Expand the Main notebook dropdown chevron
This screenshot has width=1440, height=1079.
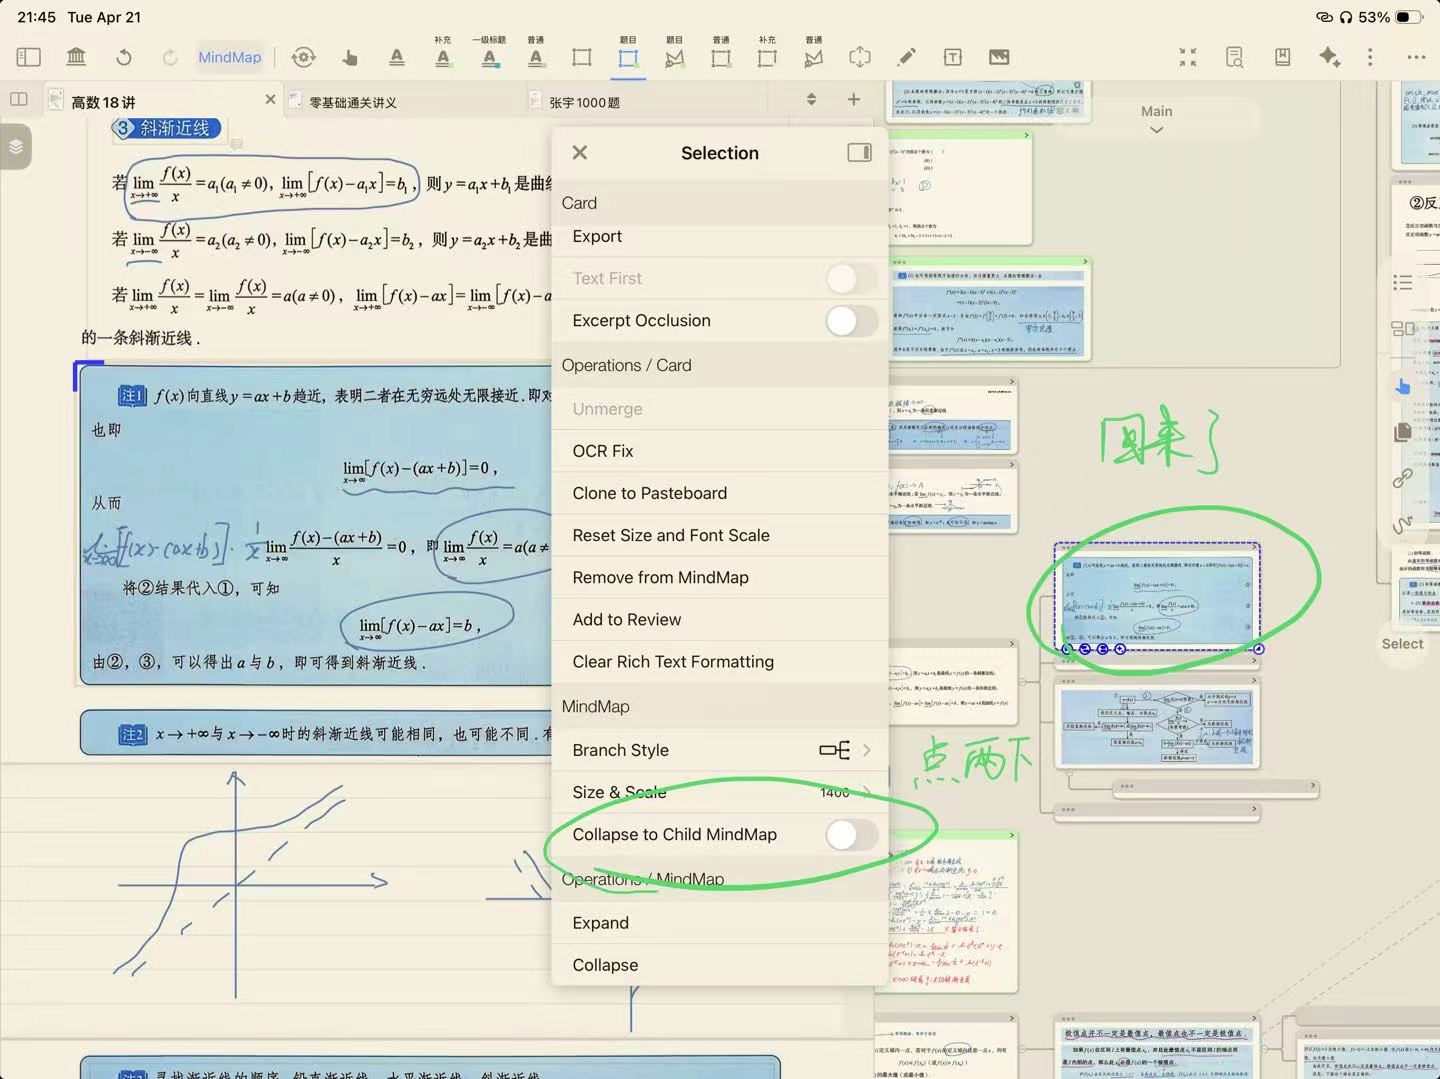pos(1156,130)
